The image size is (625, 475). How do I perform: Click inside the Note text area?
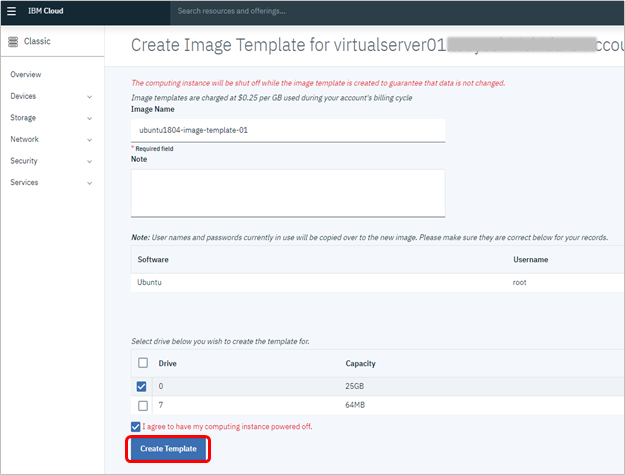[x=288, y=193]
